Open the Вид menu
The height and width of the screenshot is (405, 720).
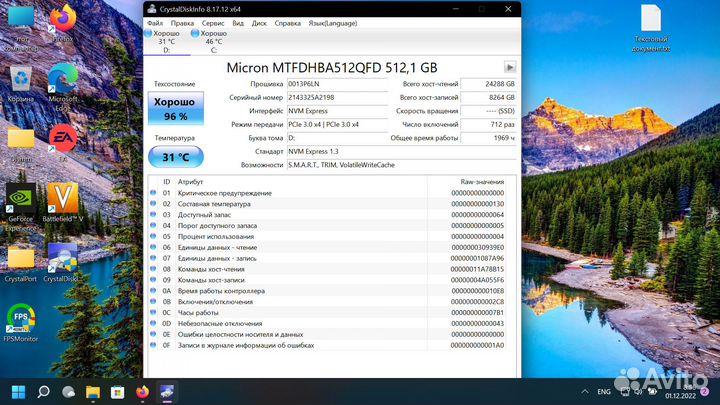click(x=238, y=23)
